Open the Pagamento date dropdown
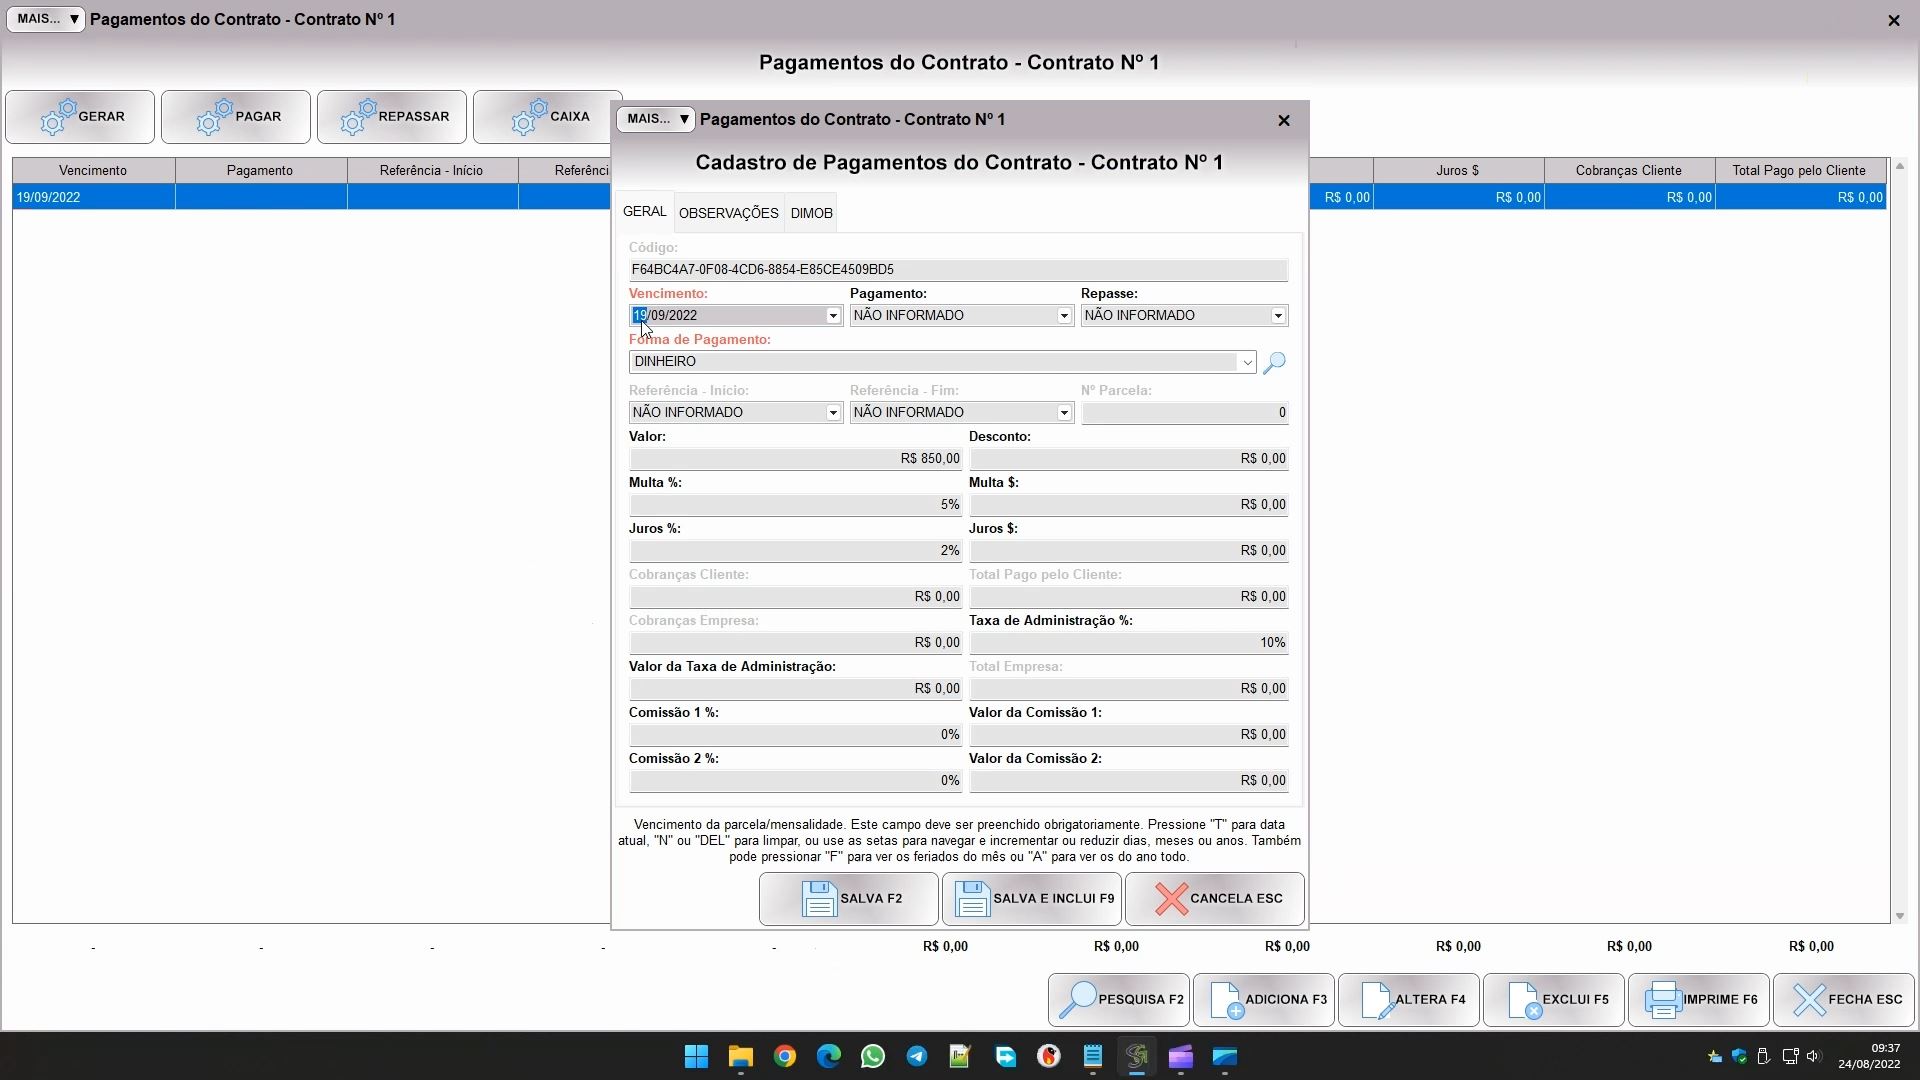The width and height of the screenshot is (1920, 1080). click(x=1064, y=316)
